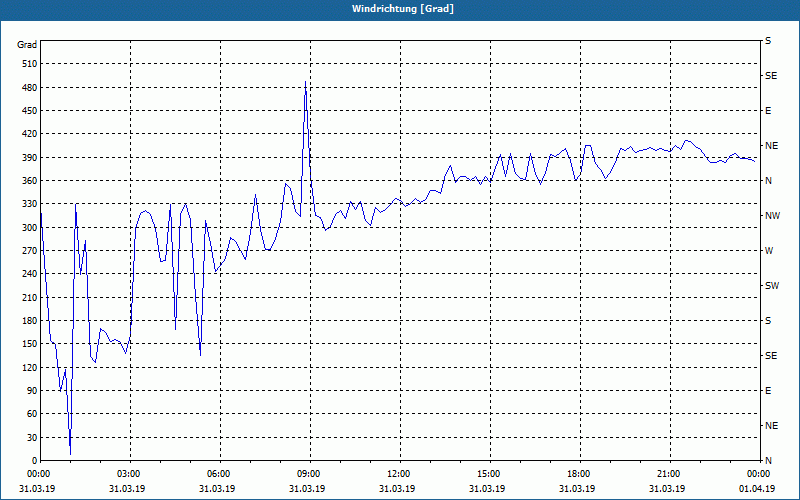Click the NW compass label

[772, 216]
